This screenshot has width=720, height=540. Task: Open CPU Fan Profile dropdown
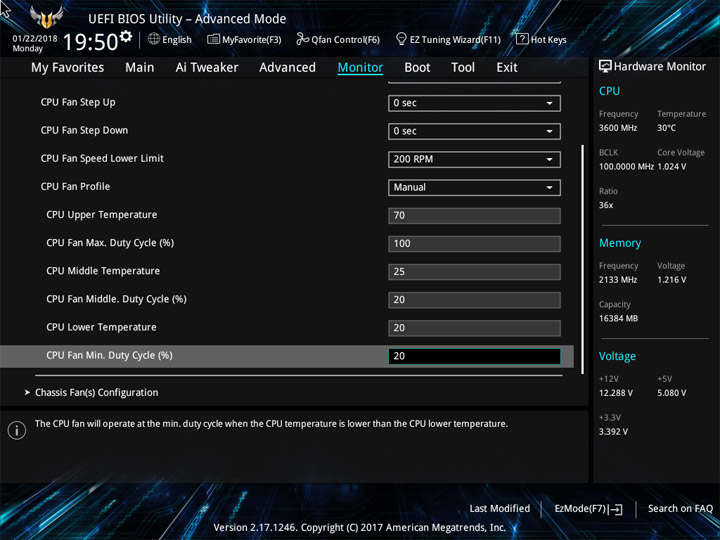click(474, 187)
